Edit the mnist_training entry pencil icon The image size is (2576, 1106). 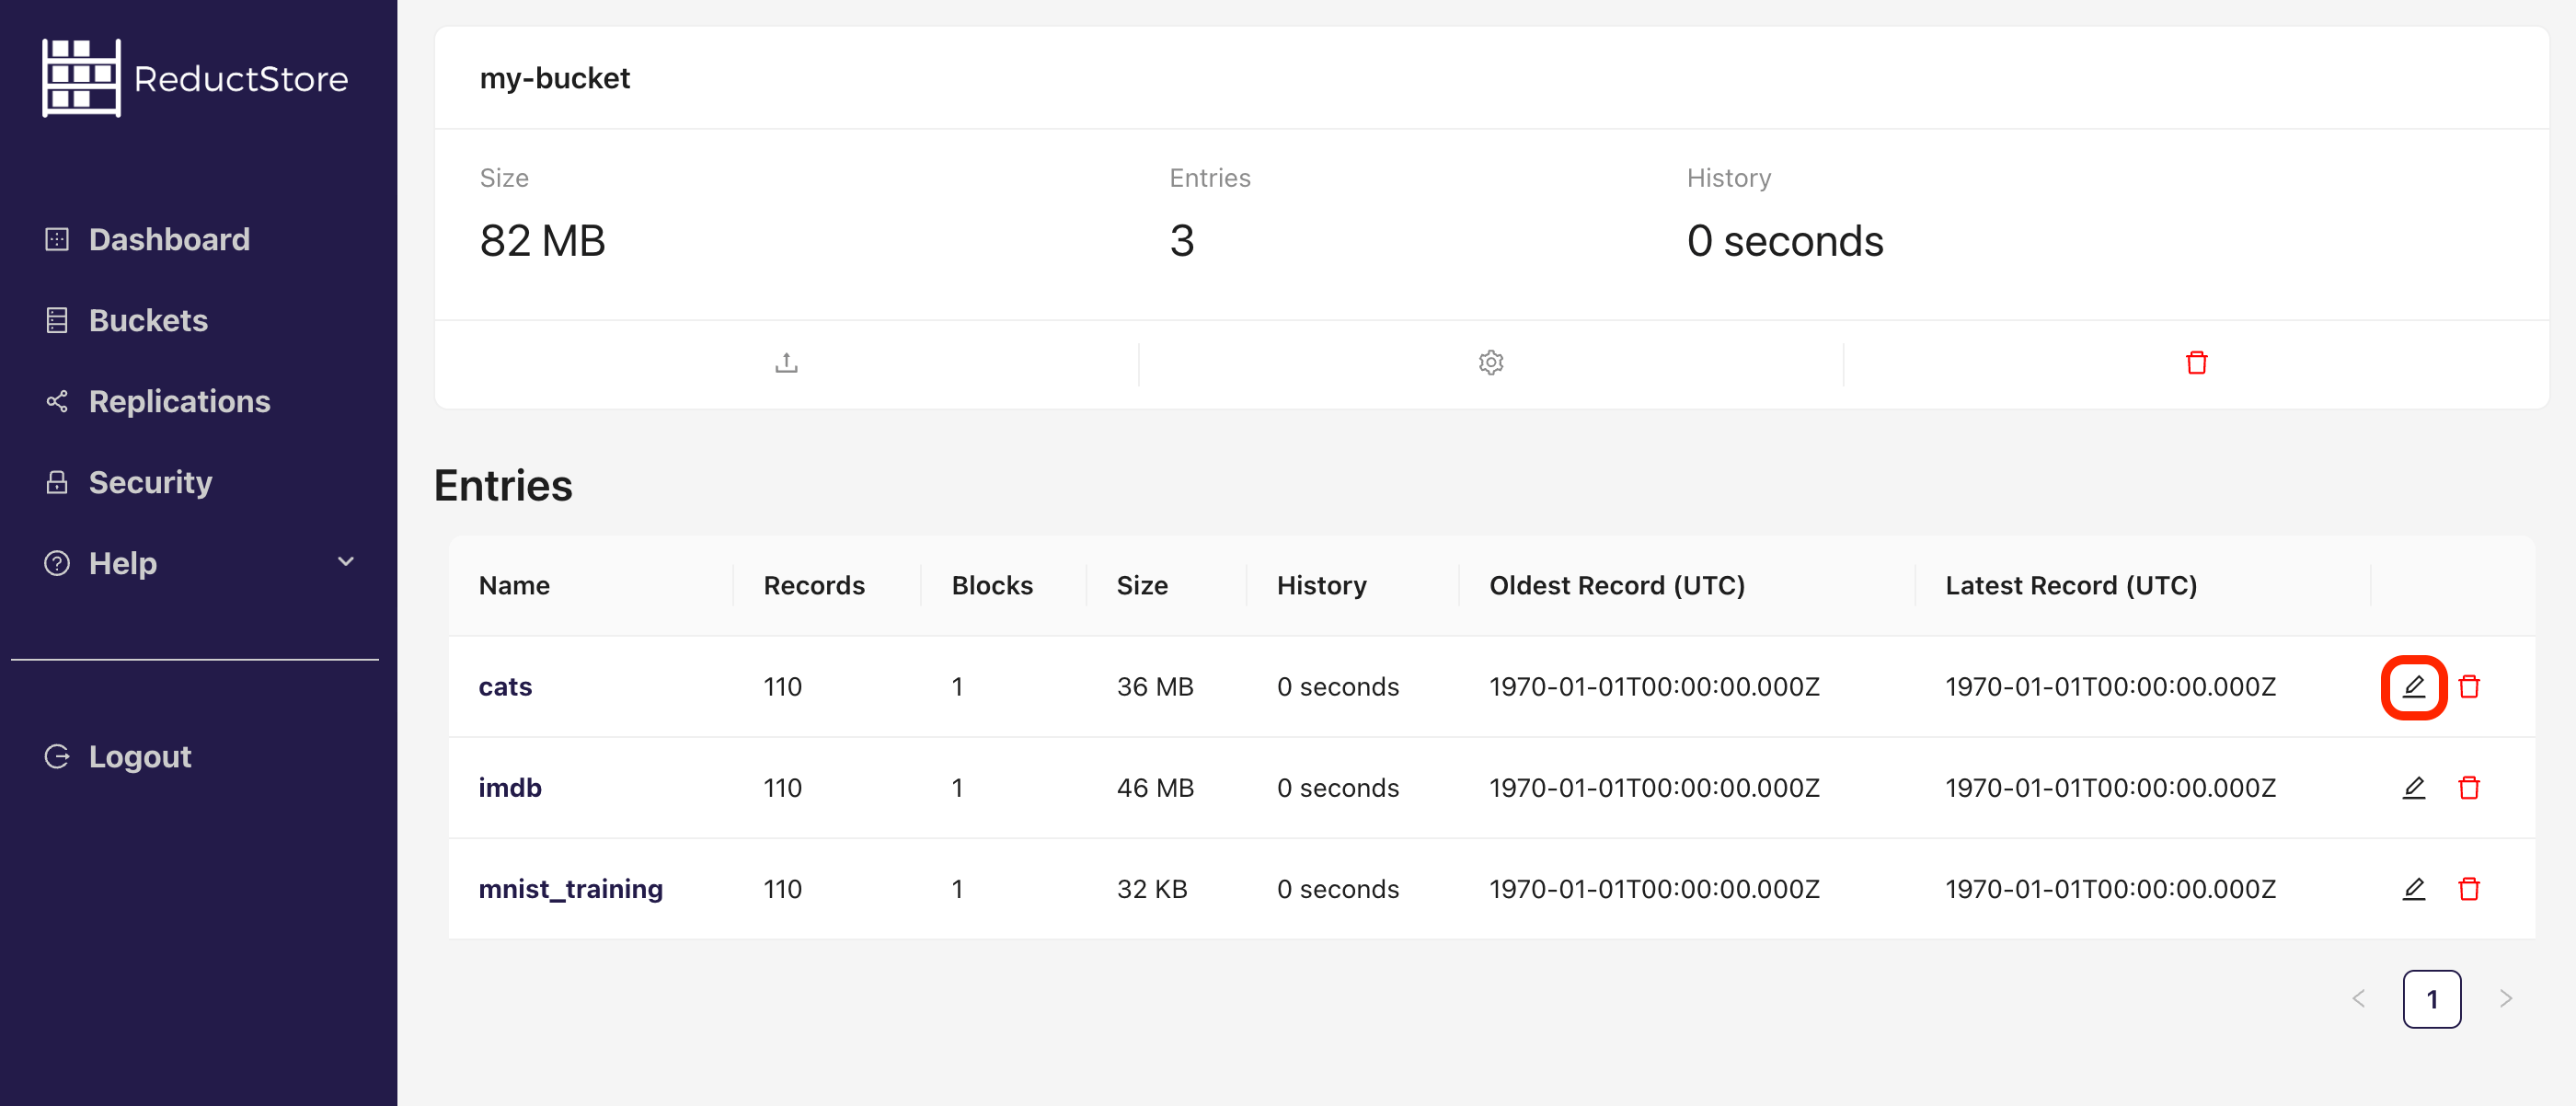coord(2414,888)
